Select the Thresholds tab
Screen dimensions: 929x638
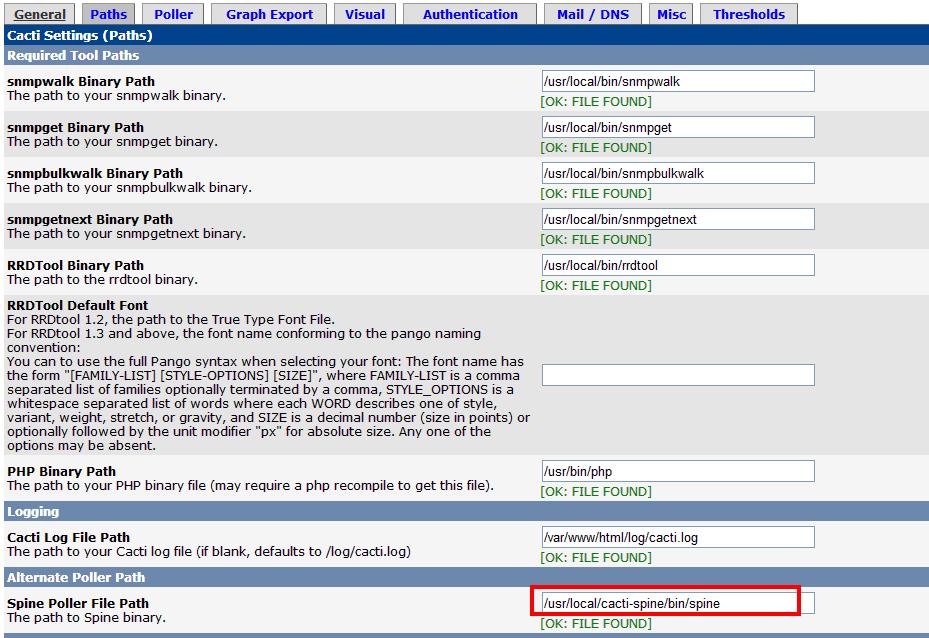click(749, 14)
